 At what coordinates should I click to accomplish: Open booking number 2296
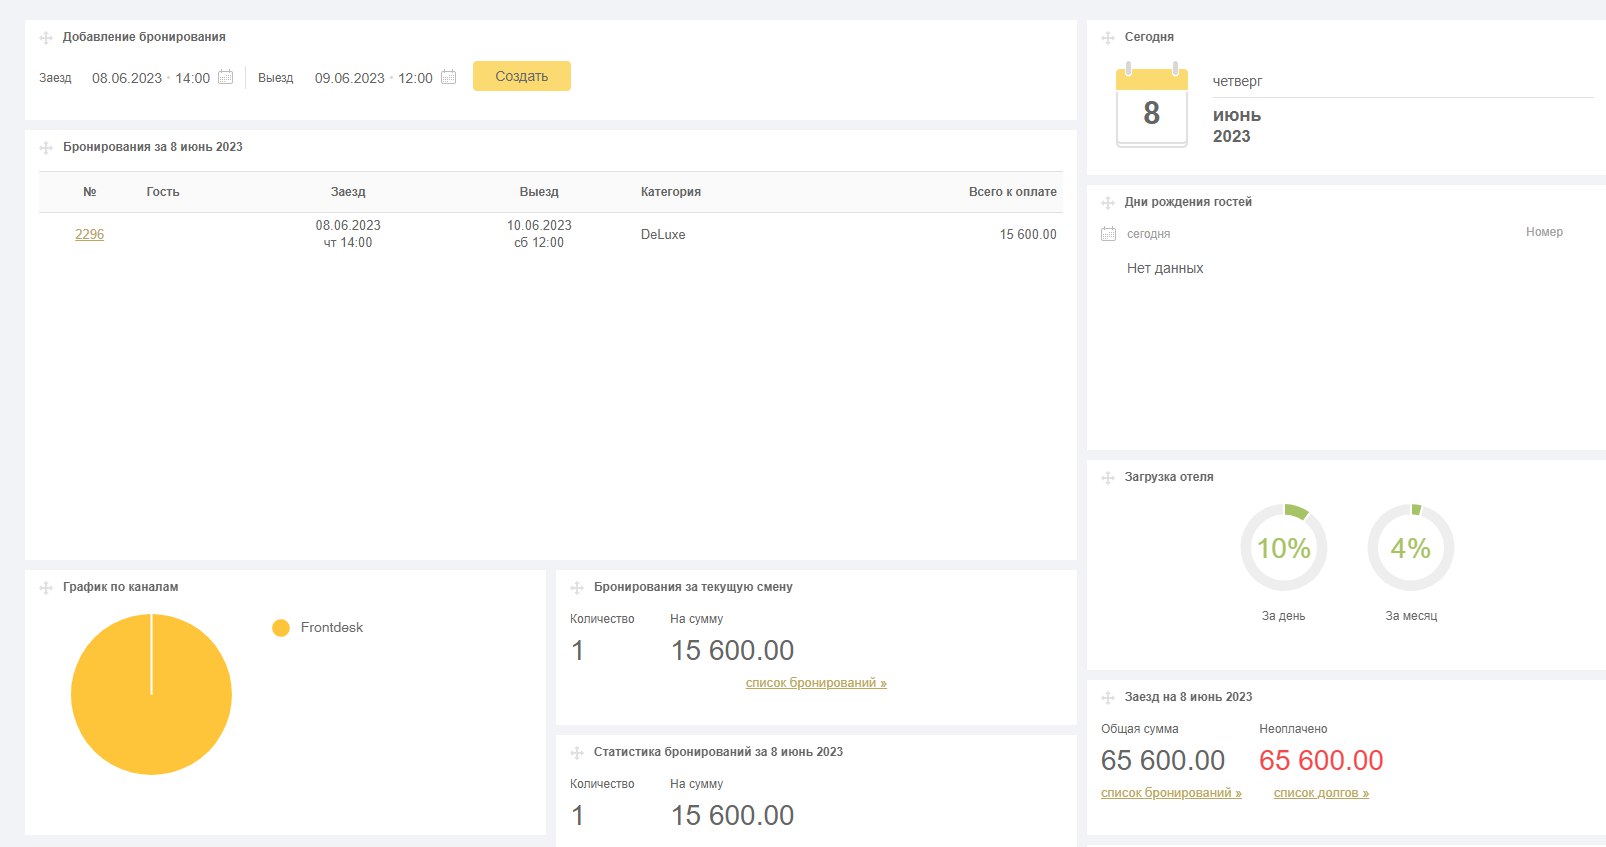click(90, 234)
